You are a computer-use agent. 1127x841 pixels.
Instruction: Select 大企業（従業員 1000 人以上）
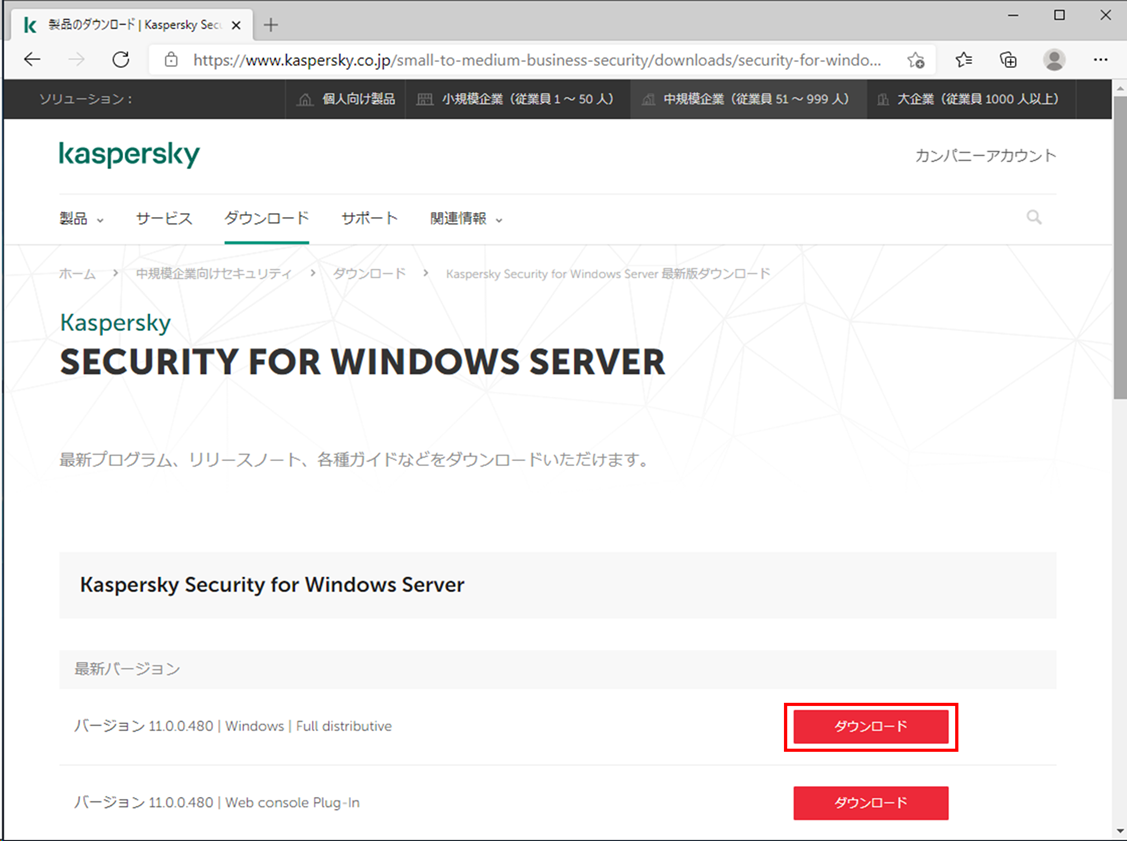coord(970,99)
